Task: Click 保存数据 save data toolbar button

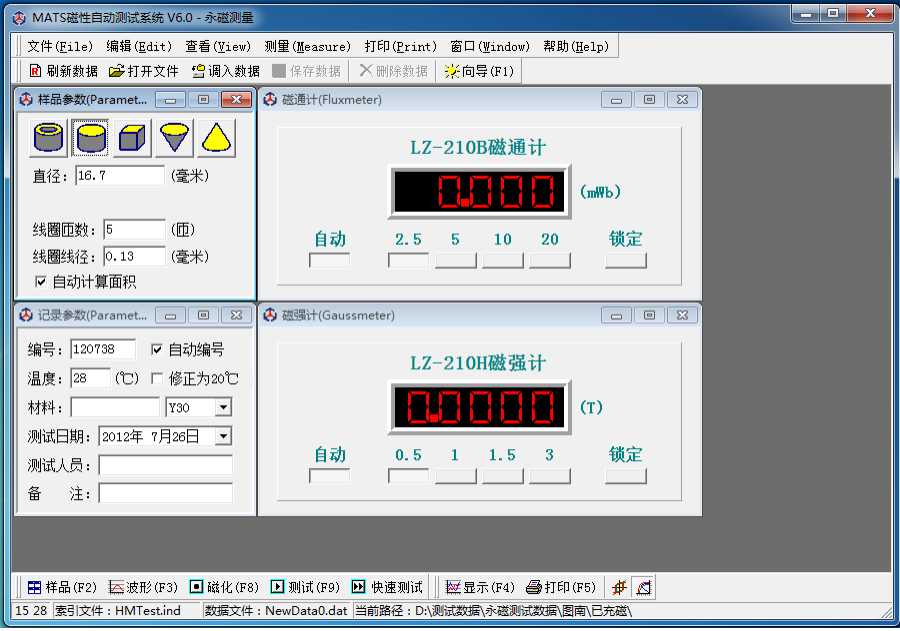Action: [x=307, y=71]
